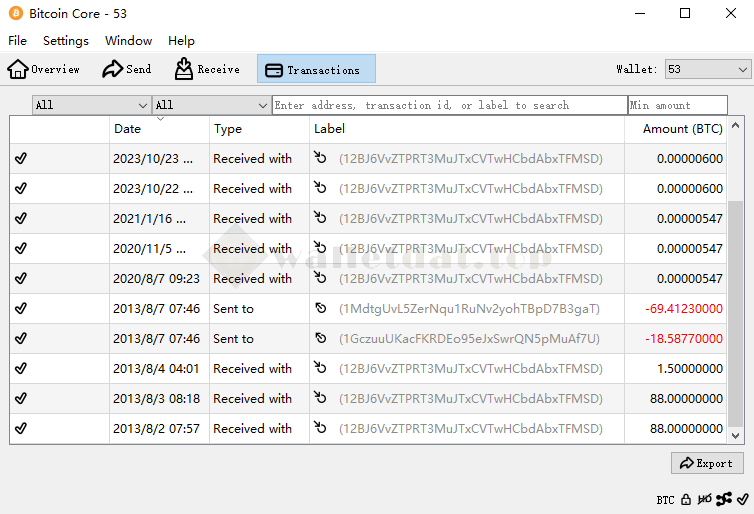754x514 pixels.
Task: Focus the address or label search field
Action: 449,105
